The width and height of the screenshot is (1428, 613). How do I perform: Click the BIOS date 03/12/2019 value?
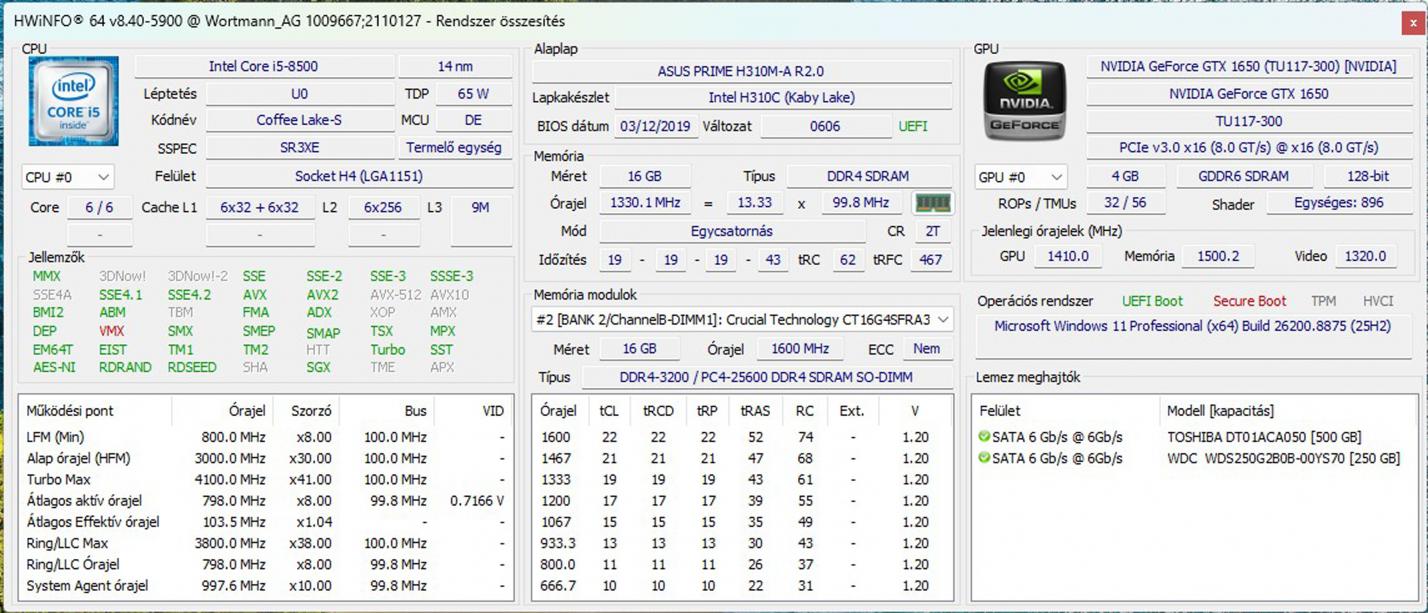pyautogui.click(x=656, y=127)
